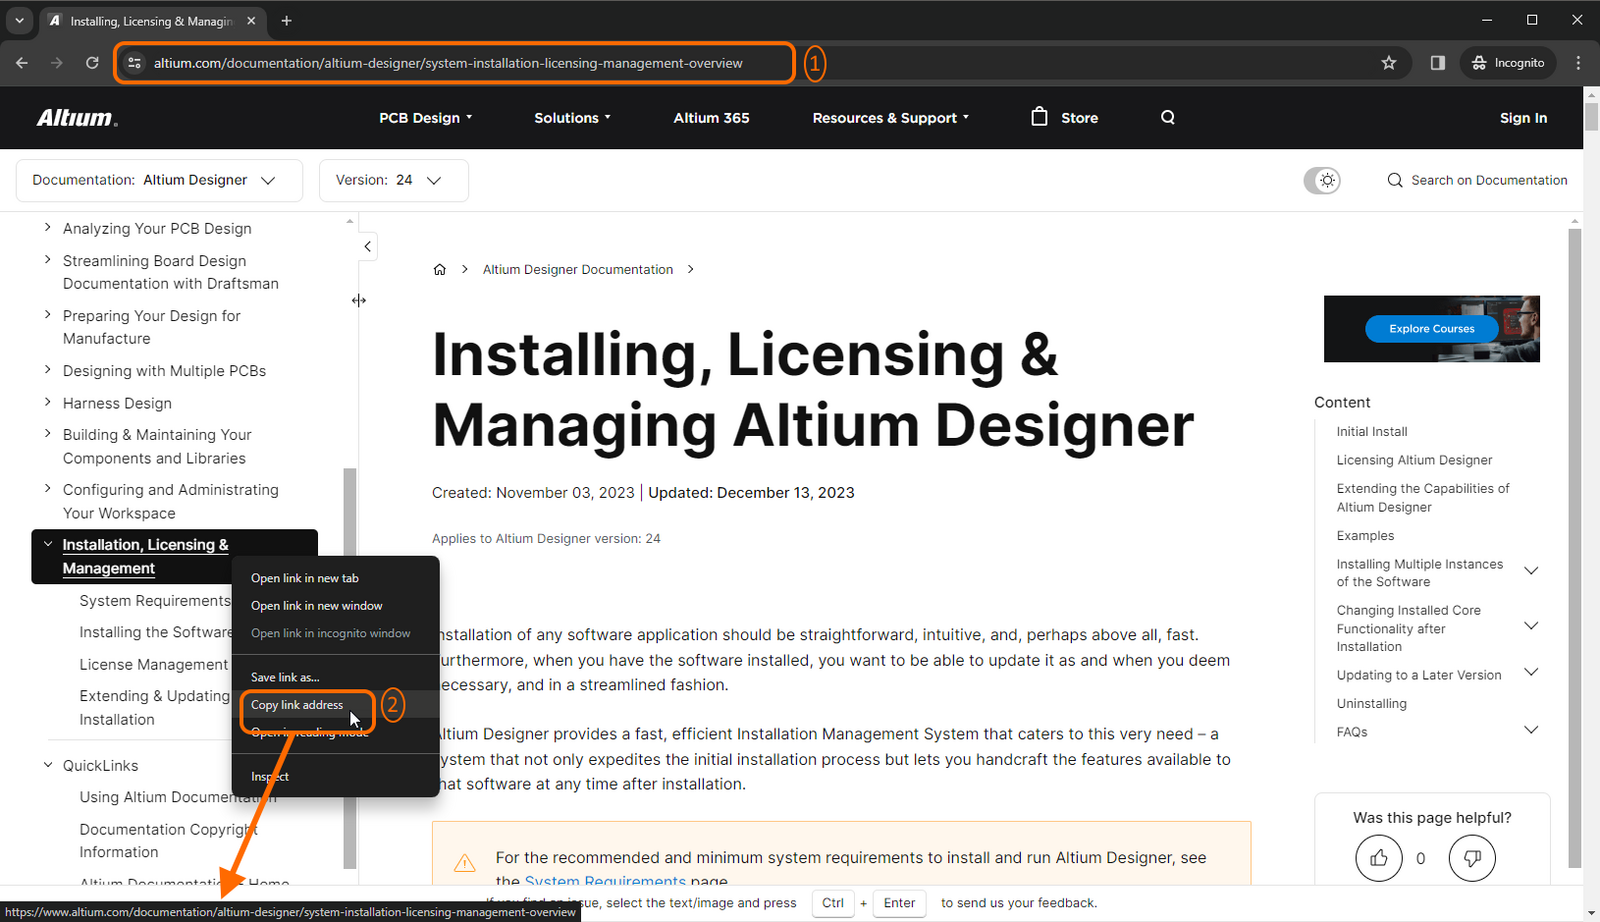
Task: Open the Chrome three-dot menu
Action: (x=1578, y=63)
